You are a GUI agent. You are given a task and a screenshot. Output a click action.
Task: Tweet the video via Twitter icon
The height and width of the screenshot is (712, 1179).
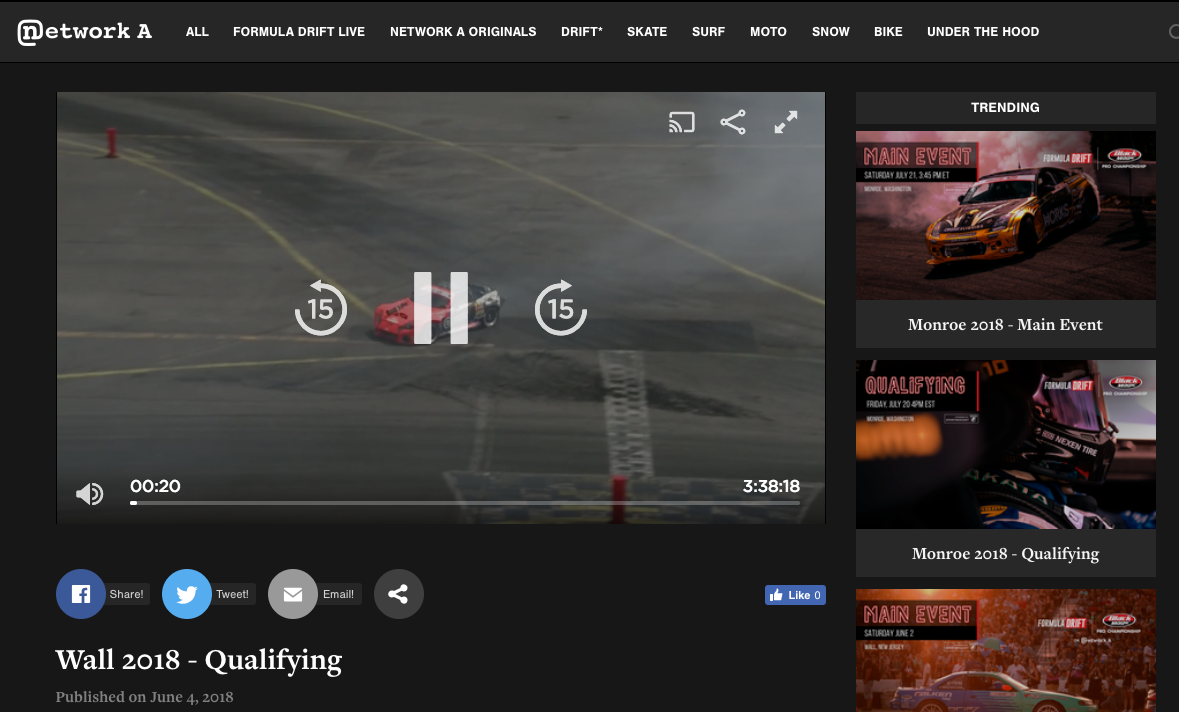click(186, 594)
